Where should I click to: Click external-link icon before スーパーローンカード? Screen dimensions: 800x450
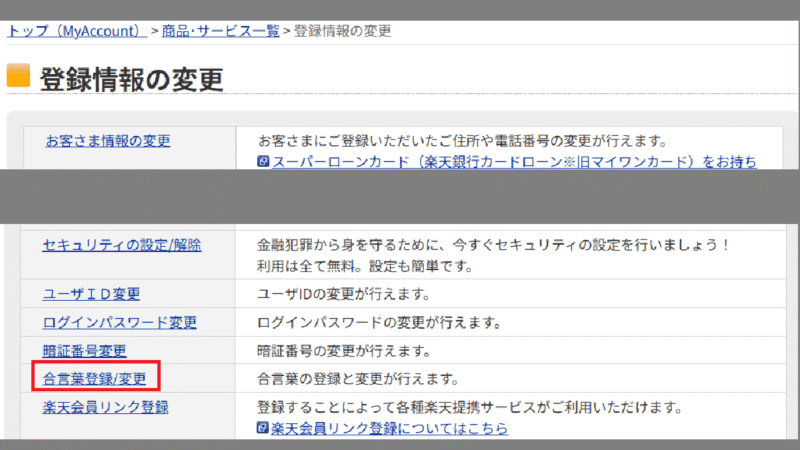(x=263, y=162)
